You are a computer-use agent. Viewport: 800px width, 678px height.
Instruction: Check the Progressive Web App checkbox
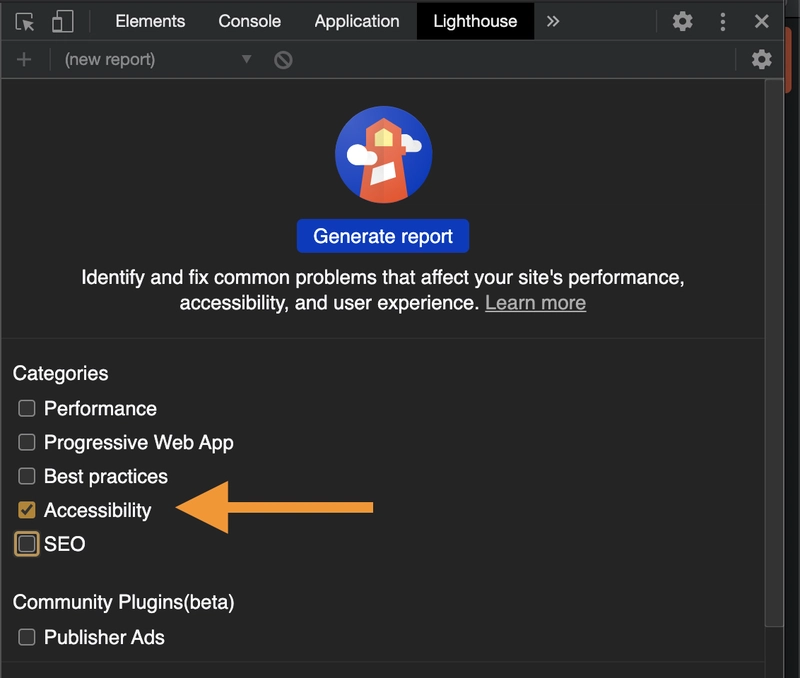(27, 442)
